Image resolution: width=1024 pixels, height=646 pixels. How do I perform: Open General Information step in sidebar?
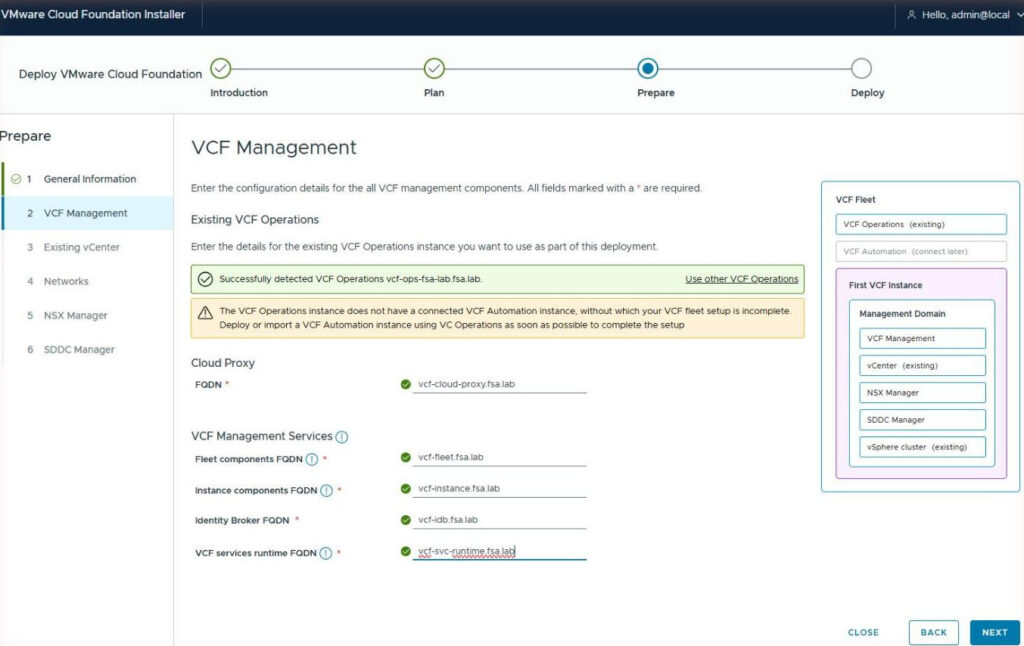88,179
